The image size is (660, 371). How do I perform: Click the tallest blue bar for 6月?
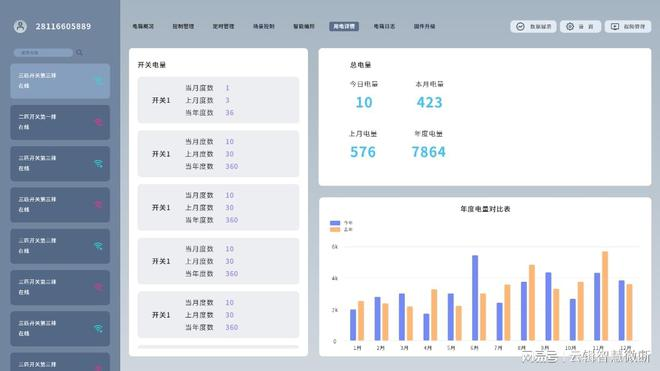tap(475, 298)
